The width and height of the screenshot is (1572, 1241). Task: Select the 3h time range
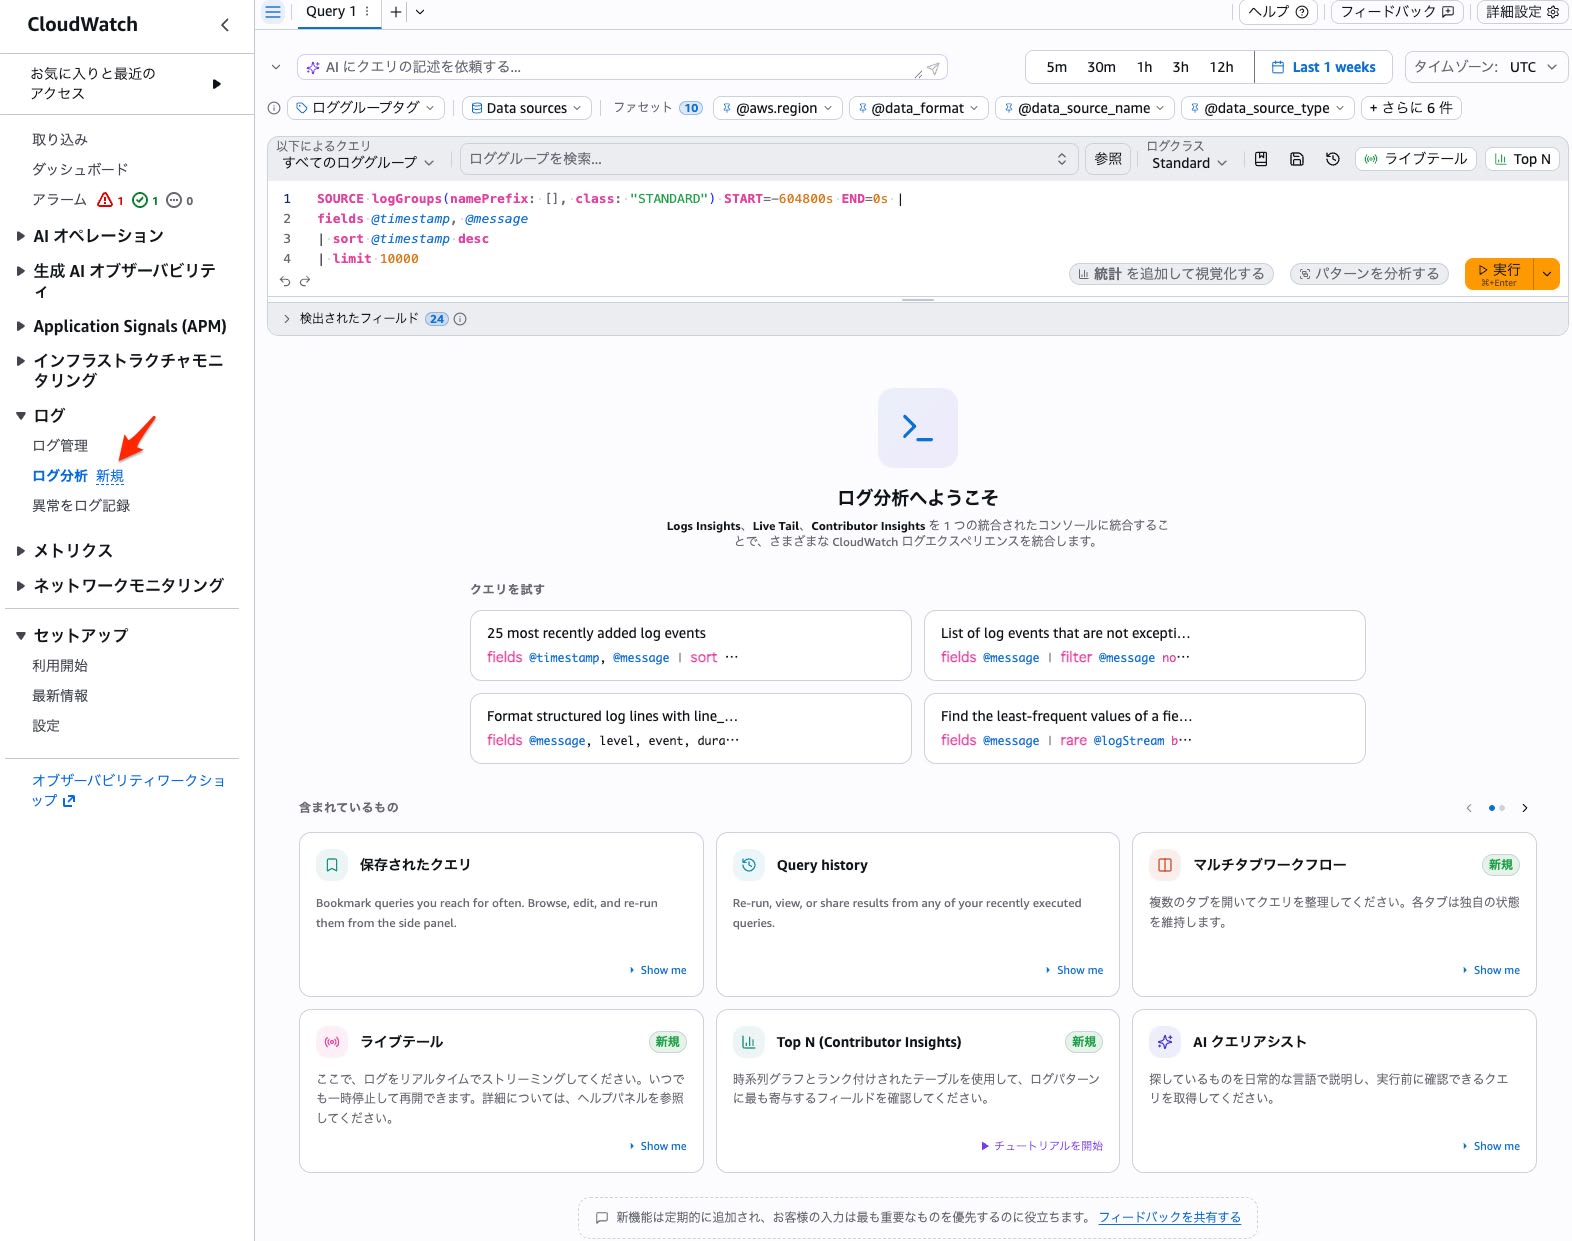click(1180, 67)
